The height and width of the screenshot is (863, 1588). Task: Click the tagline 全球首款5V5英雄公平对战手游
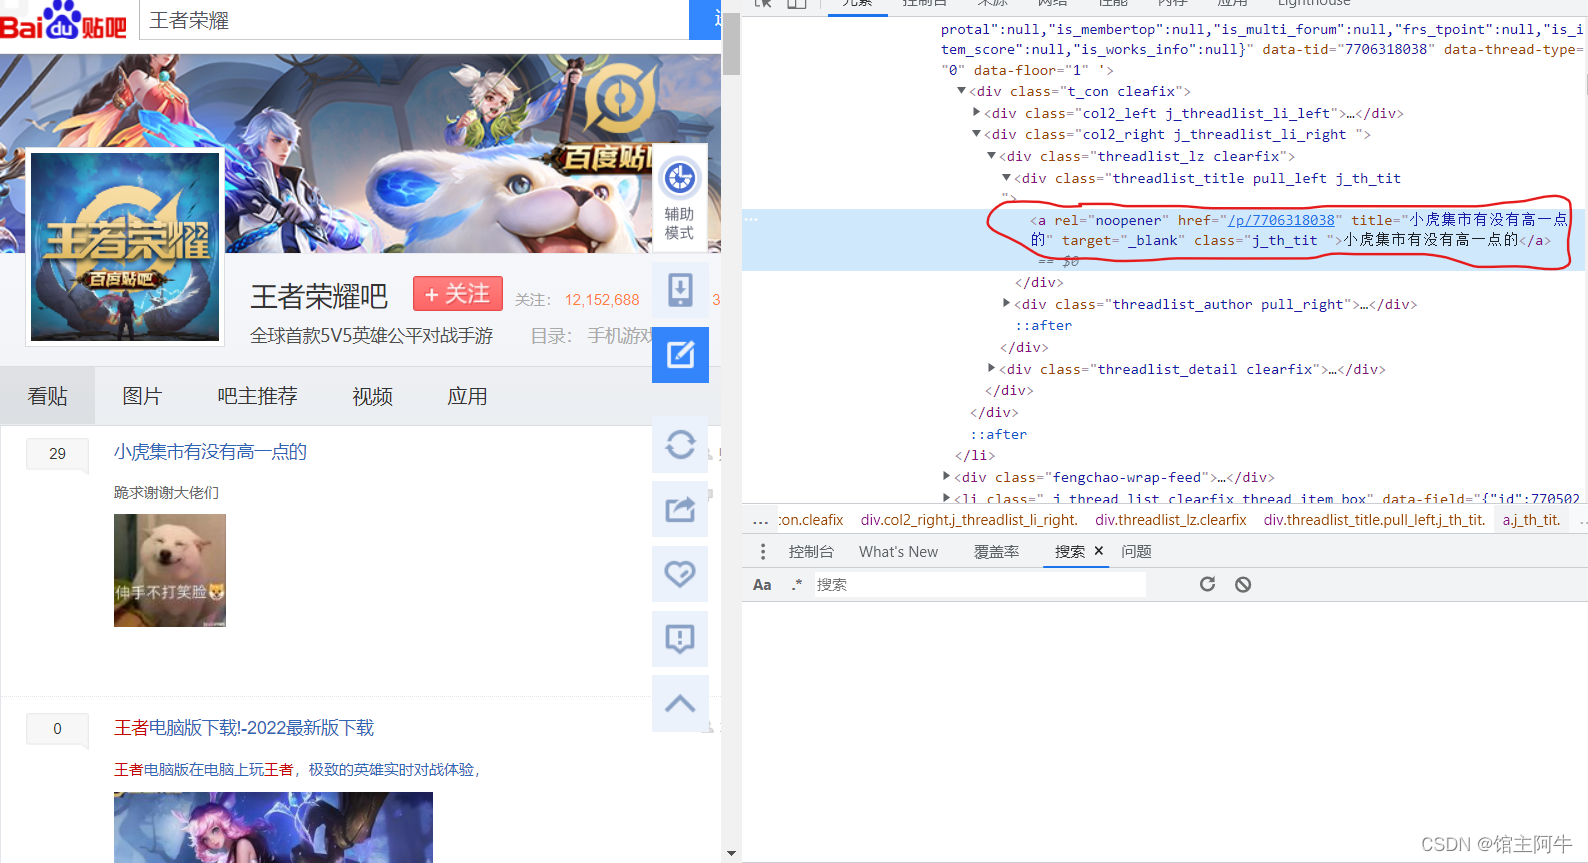point(371,335)
